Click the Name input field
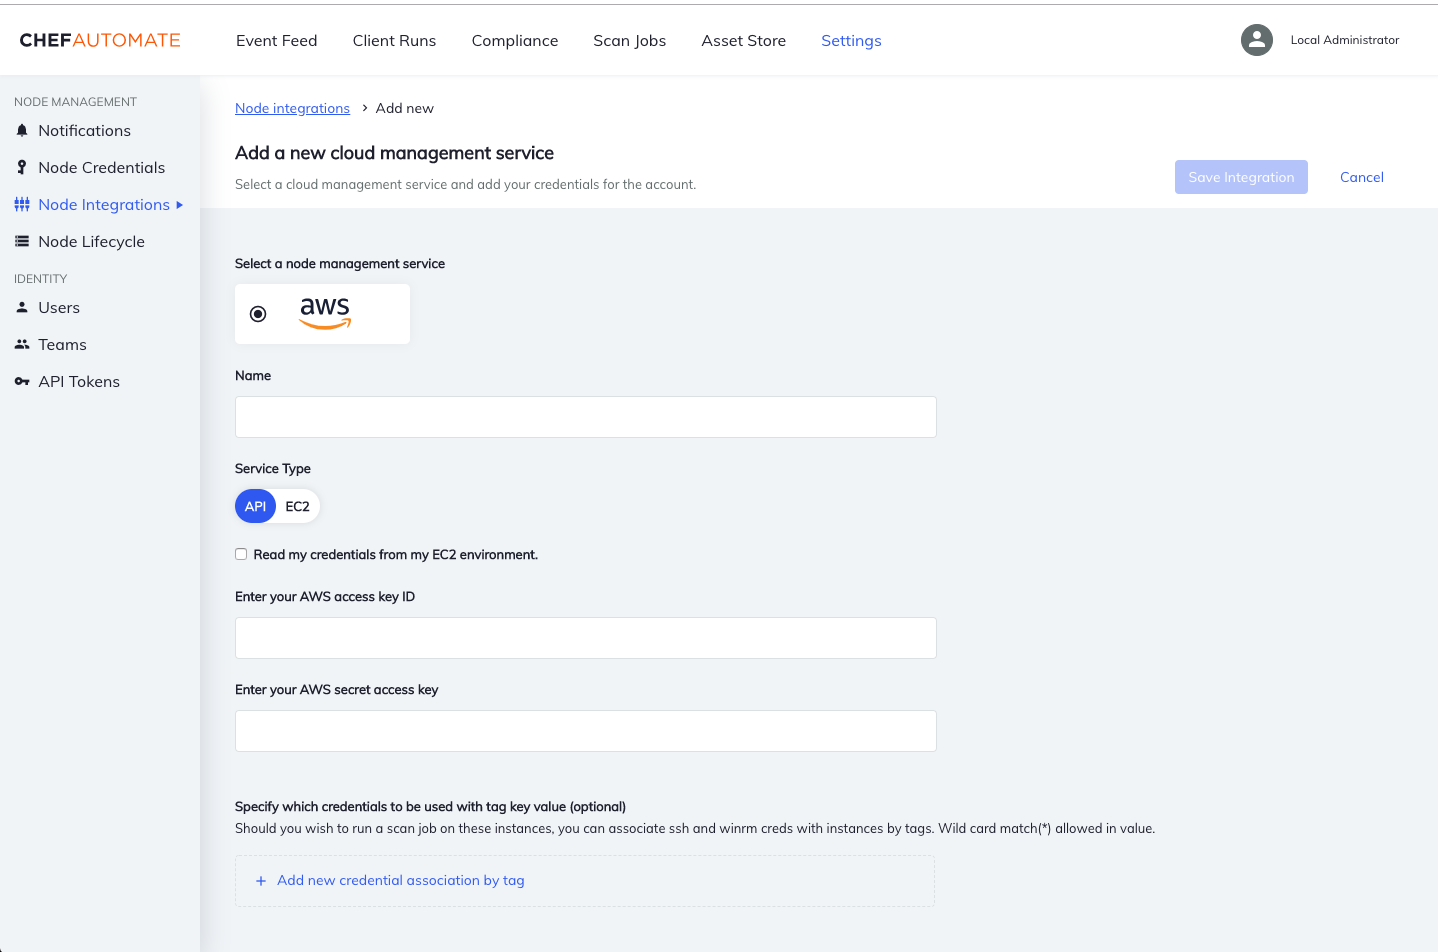The height and width of the screenshot is (952, 1438). pyautogui.click(x=585, y=417)
